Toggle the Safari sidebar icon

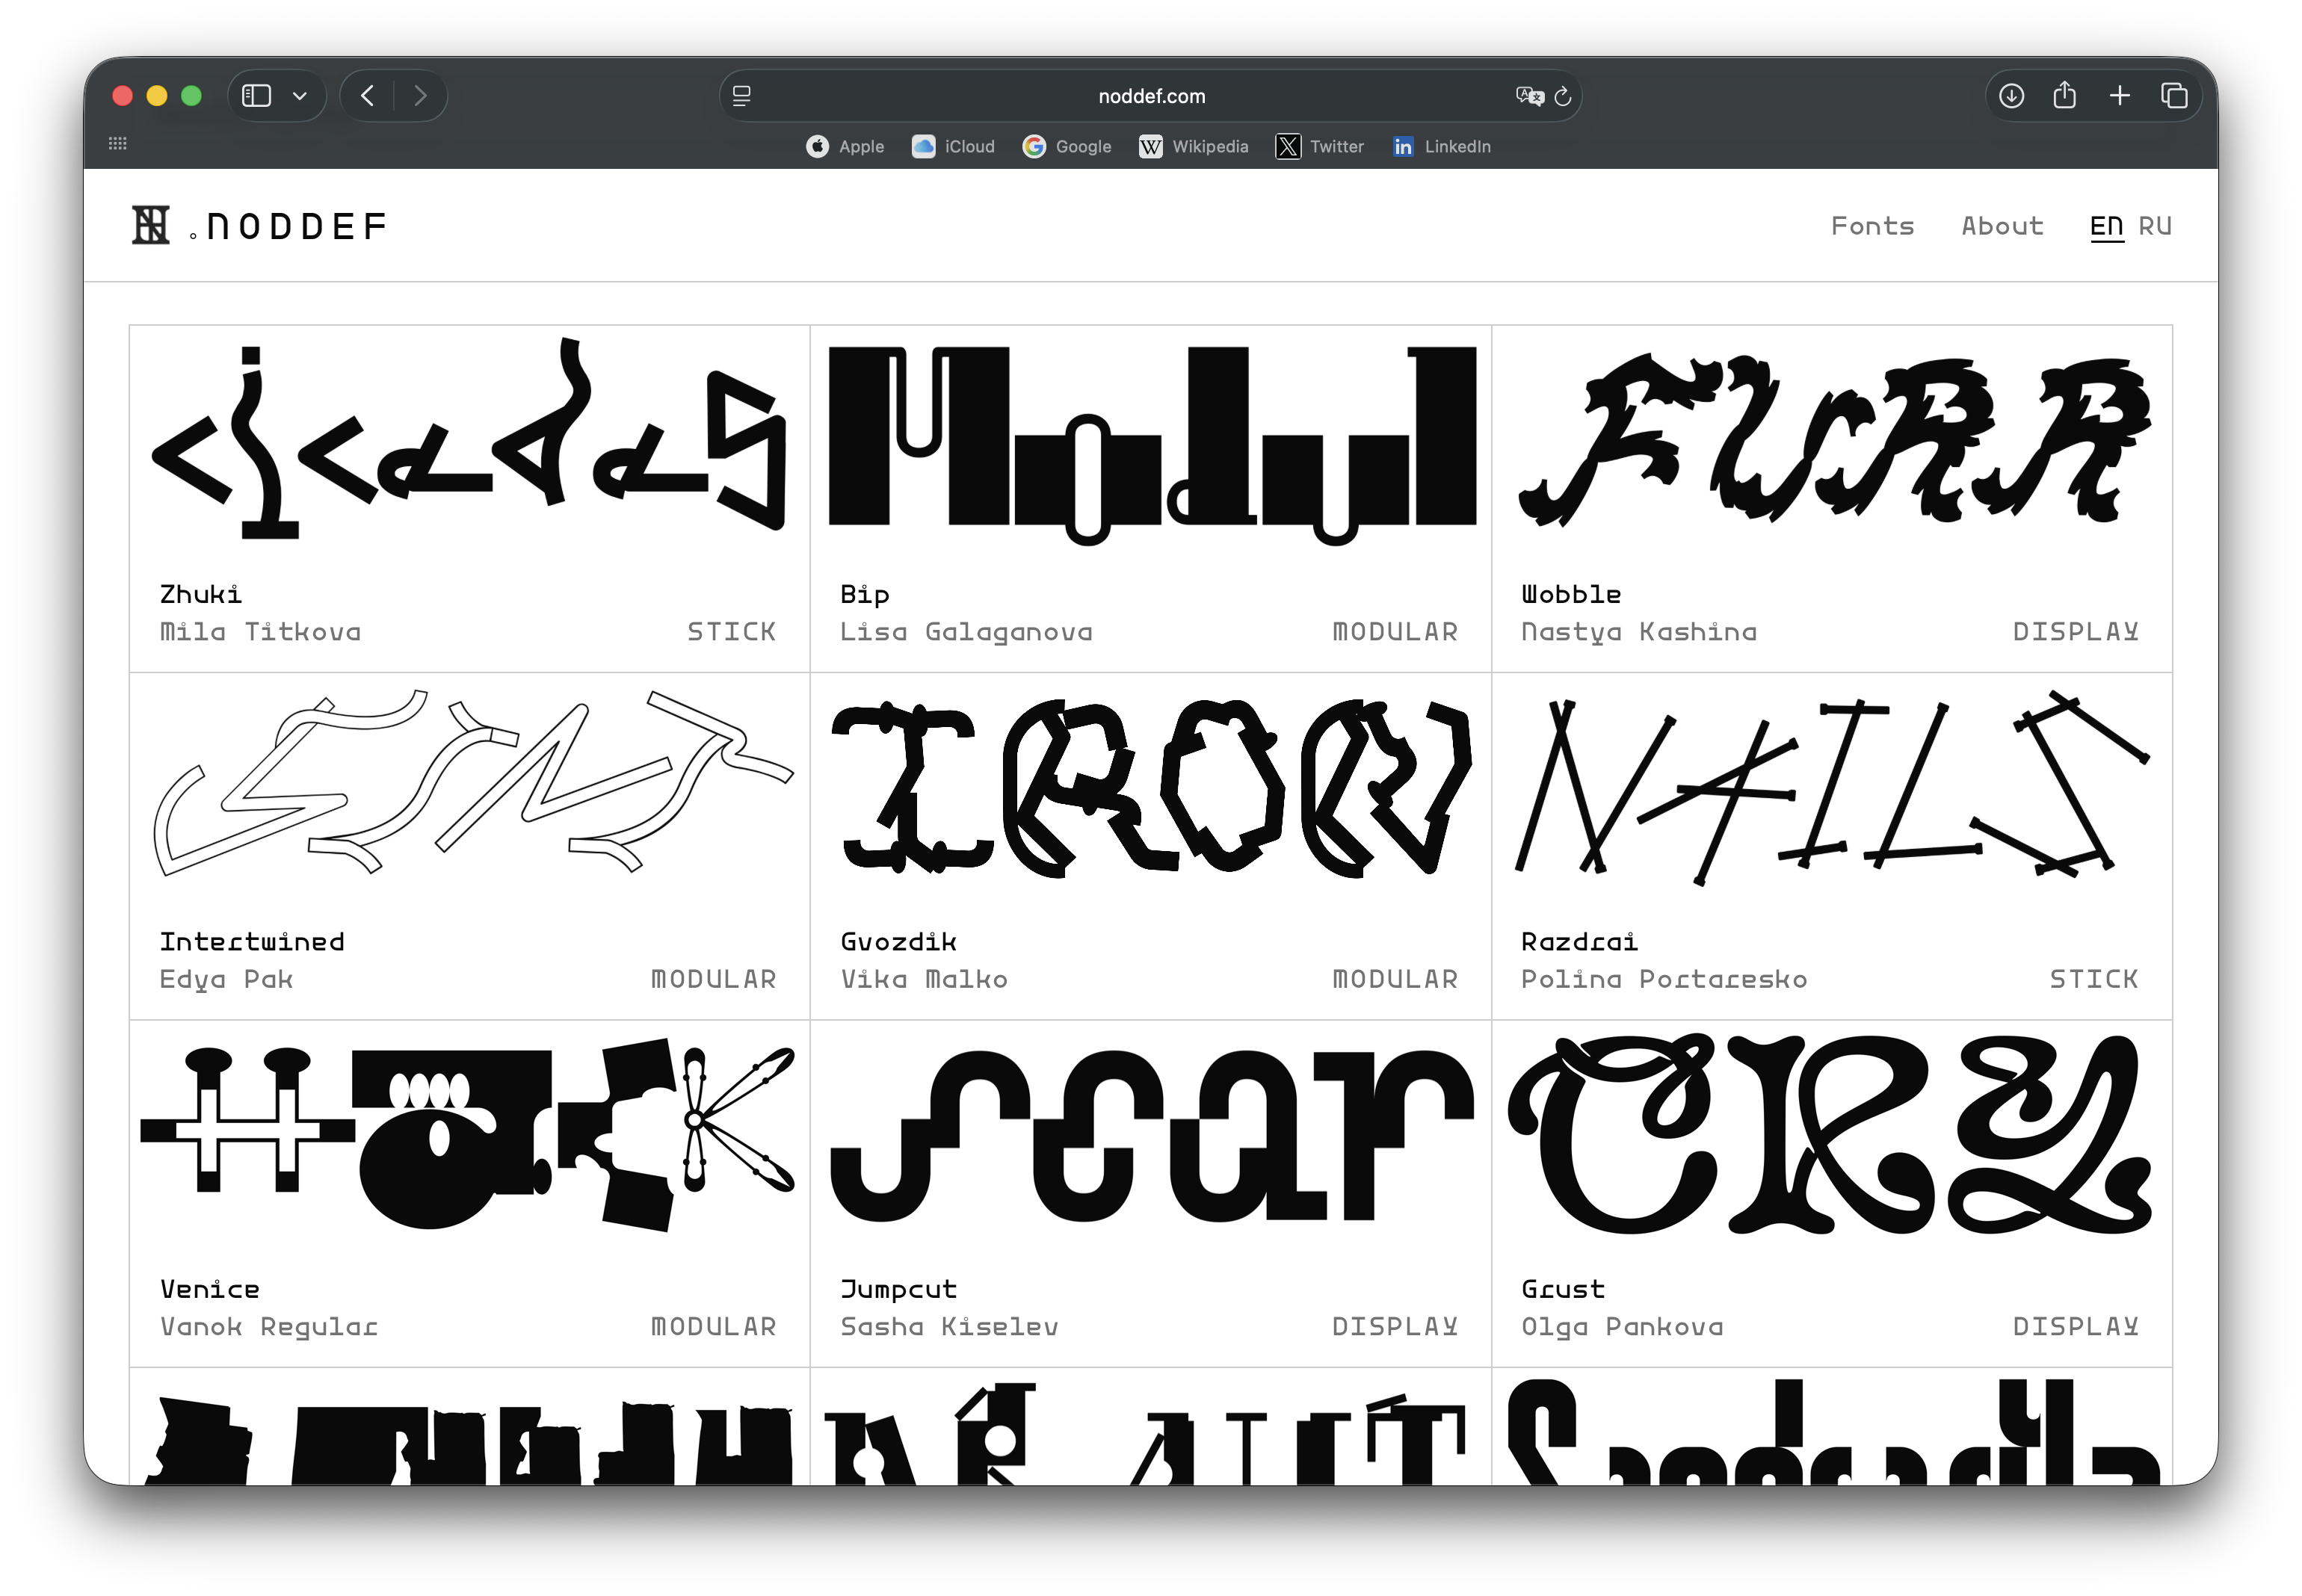pos(256,96)
